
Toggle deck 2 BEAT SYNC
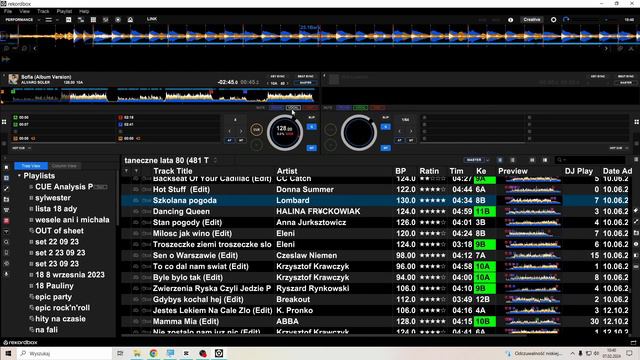coord(626,77)
